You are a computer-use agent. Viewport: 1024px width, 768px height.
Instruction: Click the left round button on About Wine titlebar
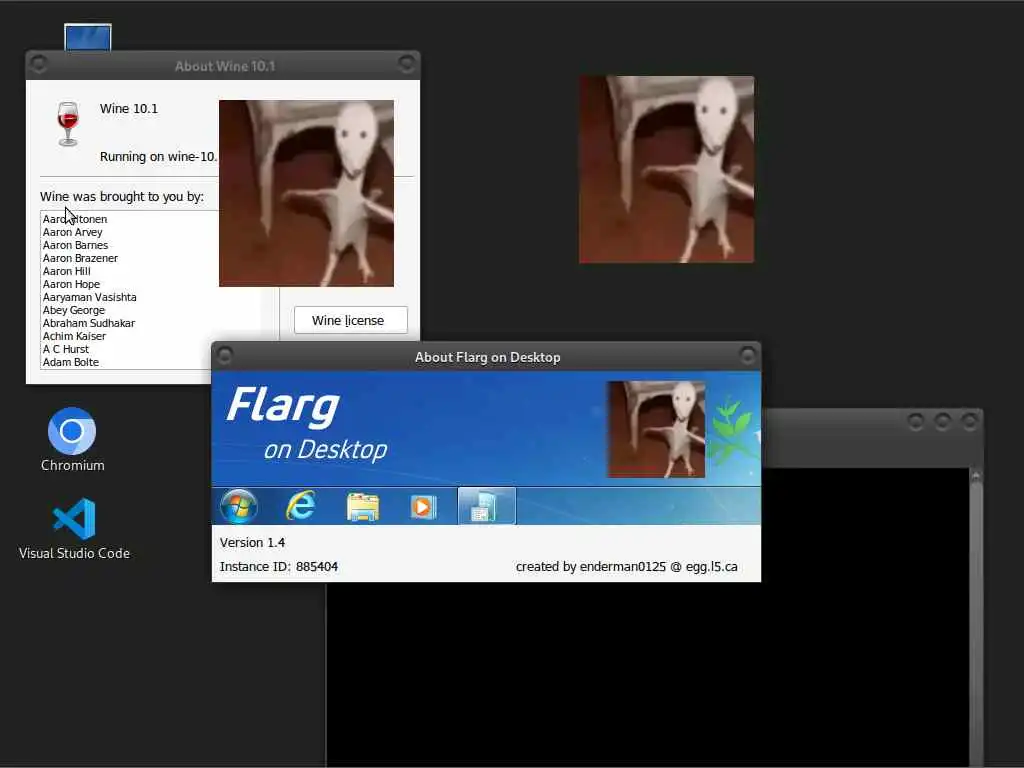[39, 64]
